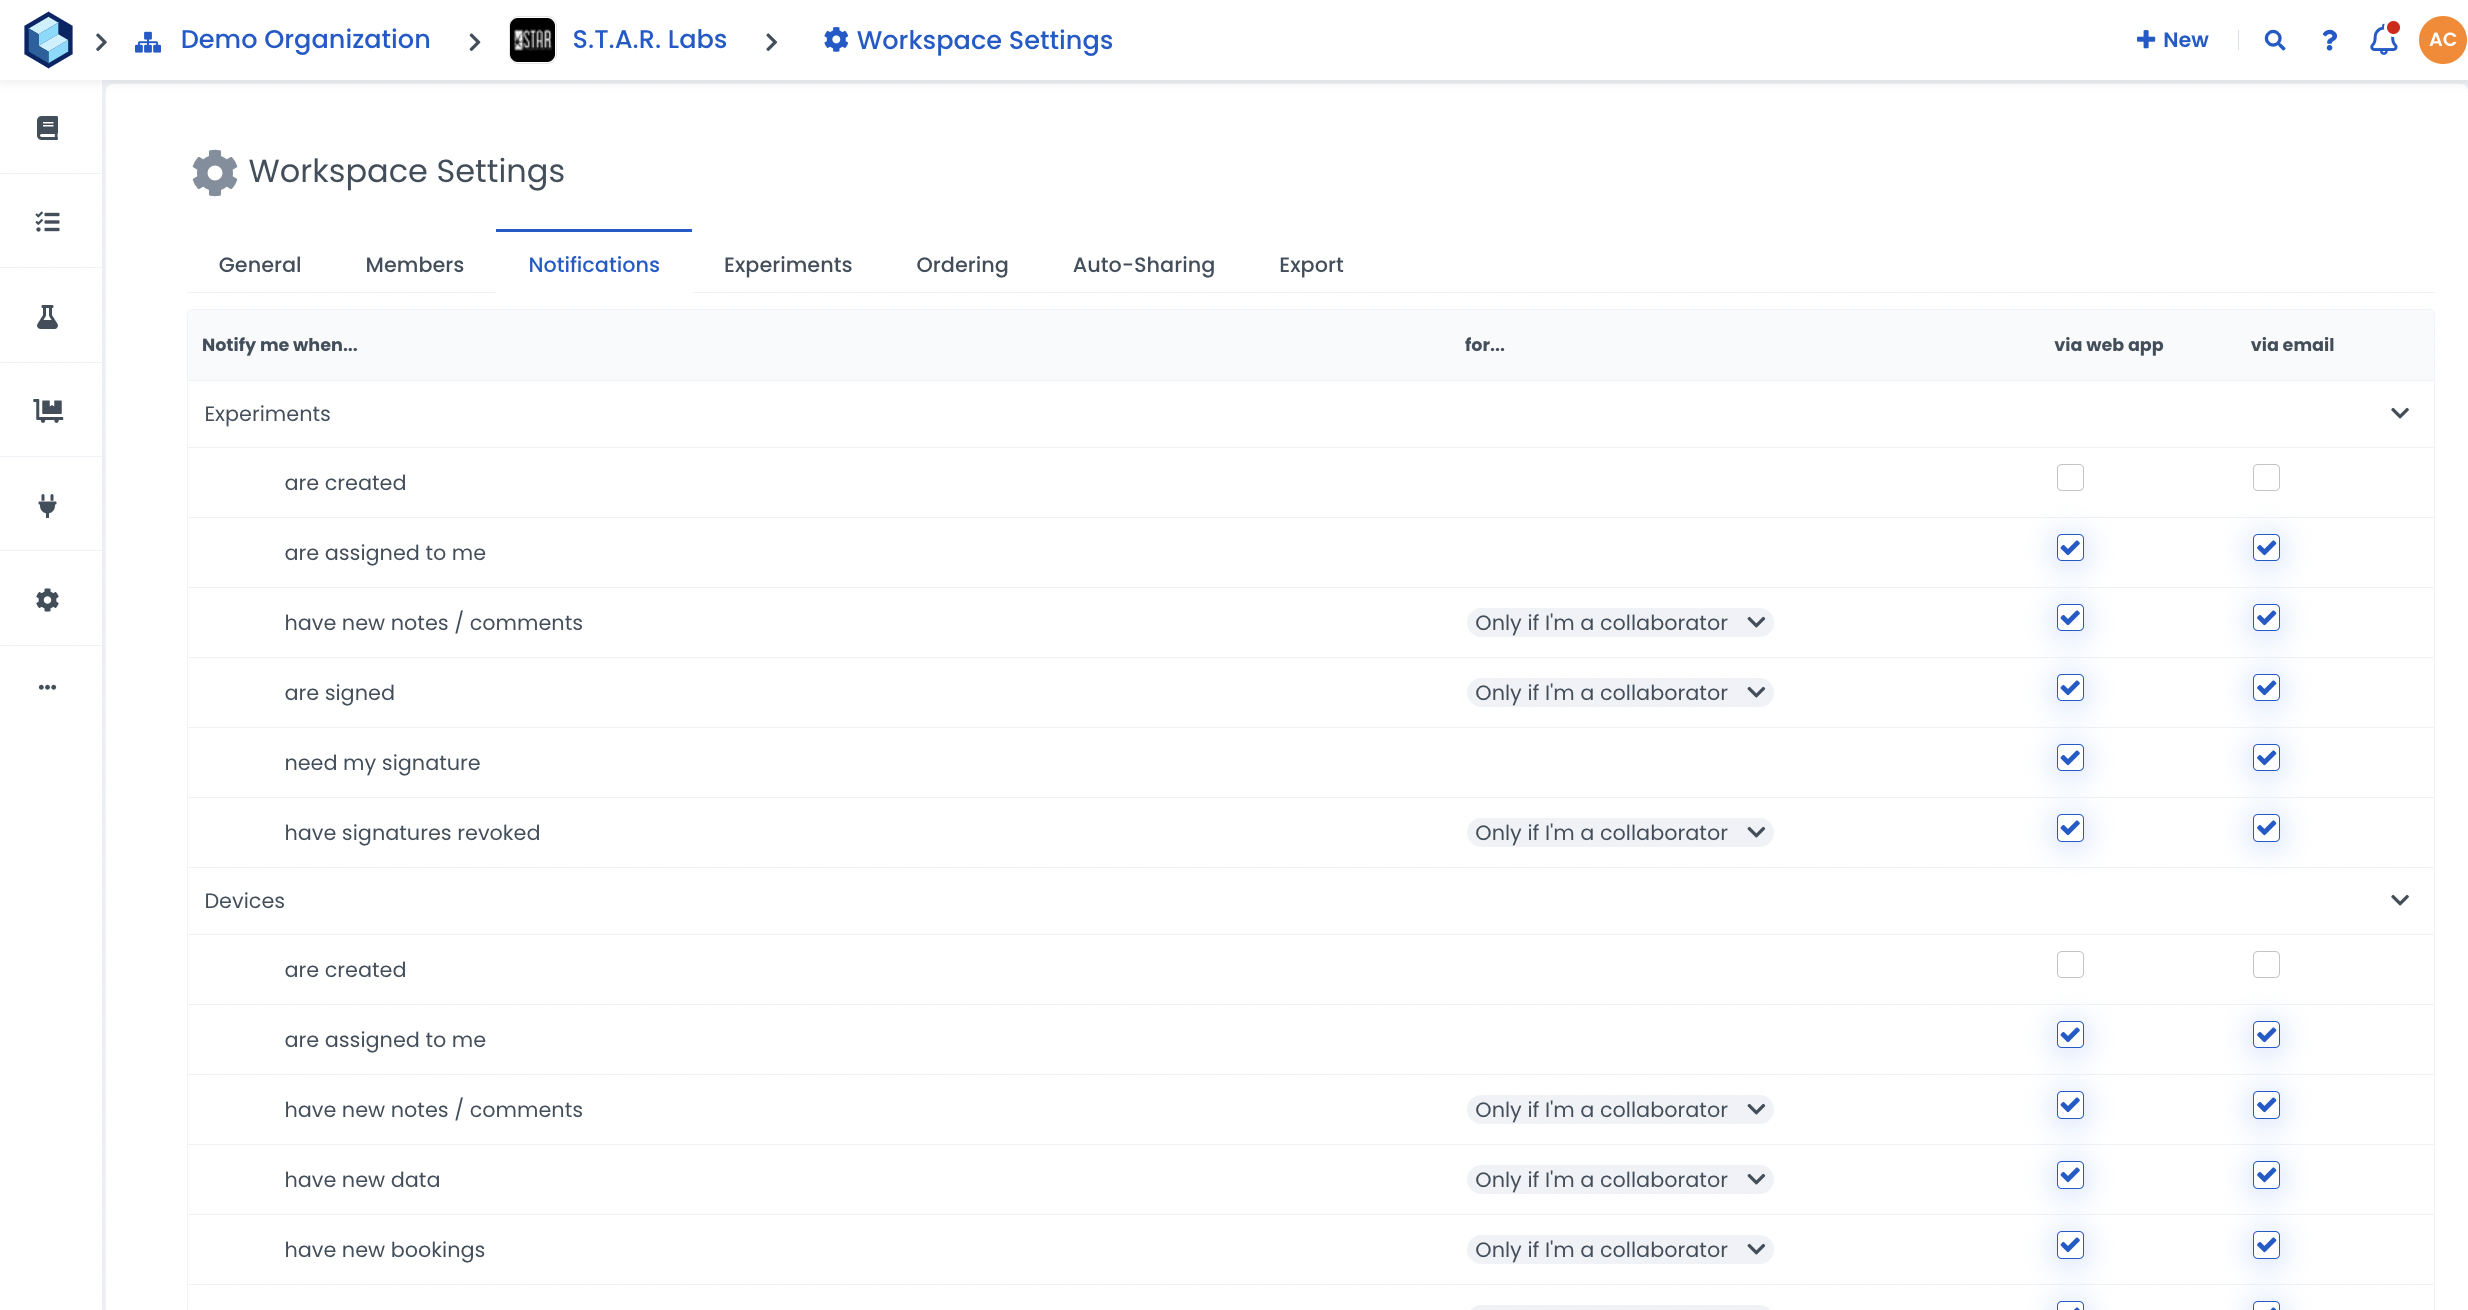Open the plug integrations sidebar icon

pyautogui.click(x=47, y=505)
